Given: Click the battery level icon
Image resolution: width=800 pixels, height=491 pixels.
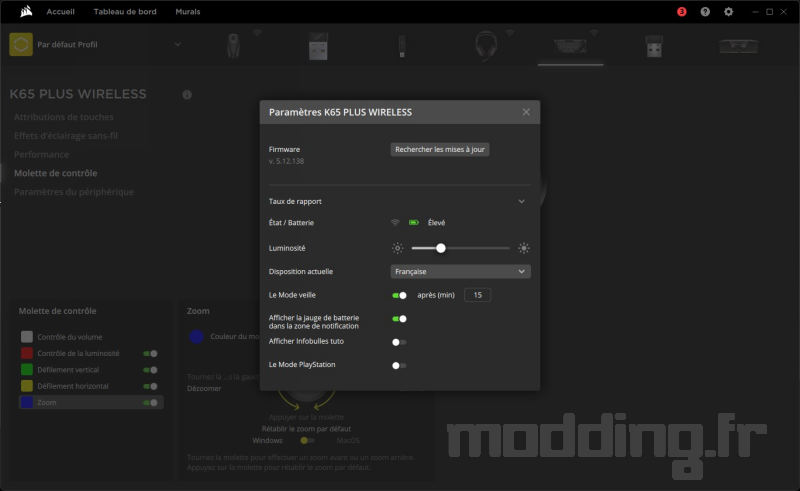Looking at the screenshot, I should coord(414,223).
